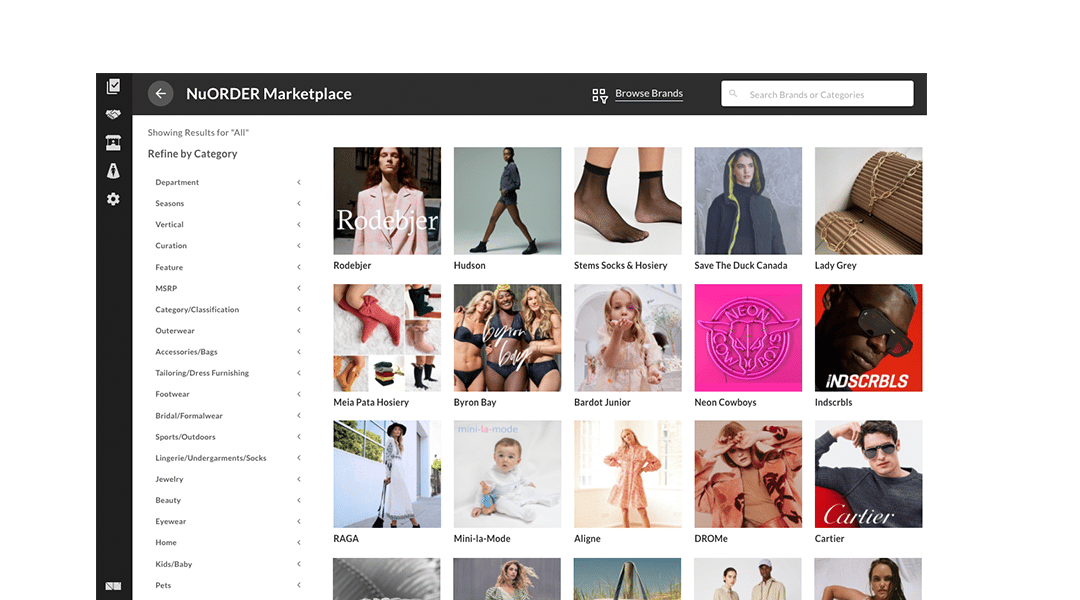Open the Stems Socks & Hosiery thumbnail
1080x600 pixels.
pyautogui.click(x=627, y=200)
